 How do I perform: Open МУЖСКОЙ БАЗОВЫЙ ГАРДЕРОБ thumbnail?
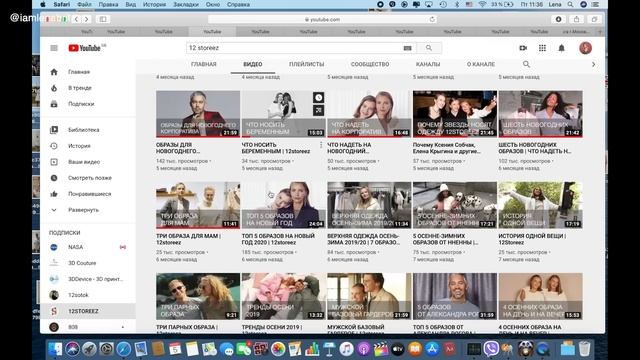[x=369, y=296]
